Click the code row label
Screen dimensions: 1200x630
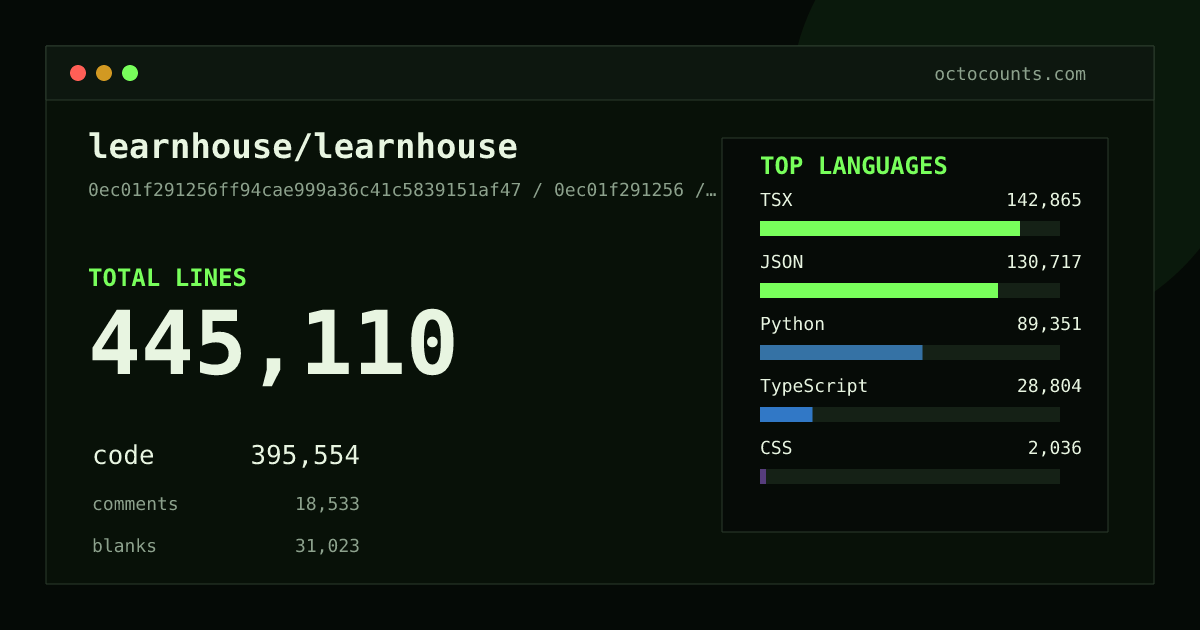pyautogui.click(x=123, y=456)
